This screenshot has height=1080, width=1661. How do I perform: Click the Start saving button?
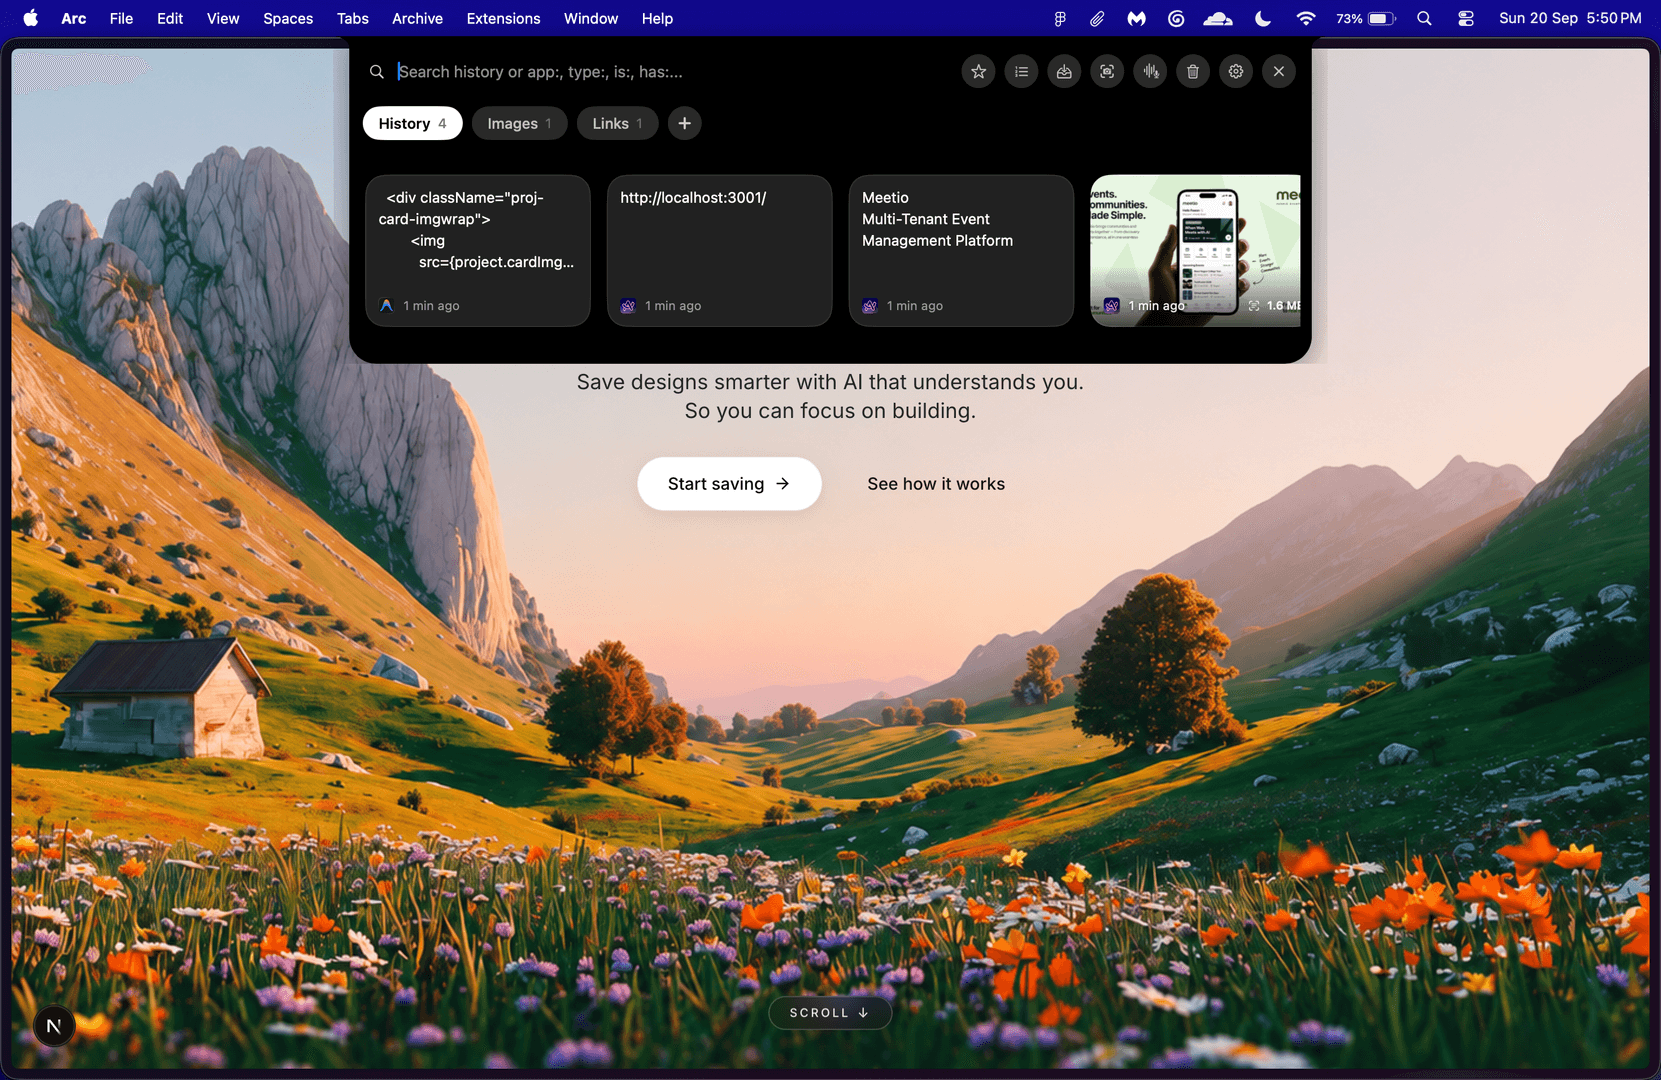coord(729,484)
